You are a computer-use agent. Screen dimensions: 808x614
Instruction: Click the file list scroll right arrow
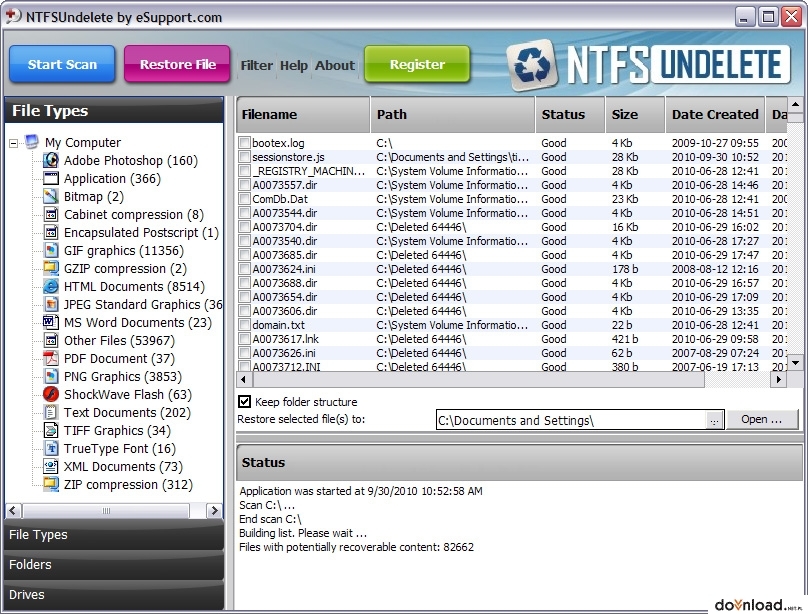click(x=778, y=380)
